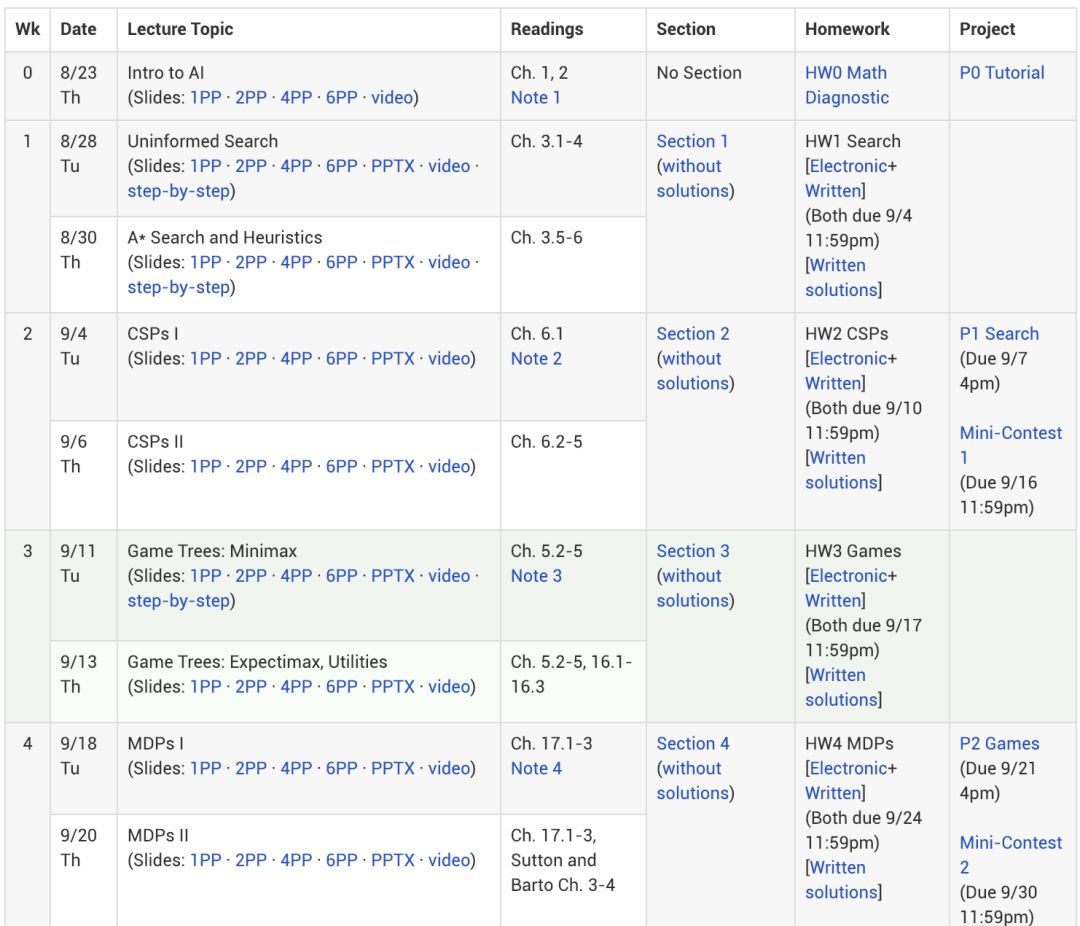Open the P2 Games project
1080x926 pixels.
coord(999,743)
